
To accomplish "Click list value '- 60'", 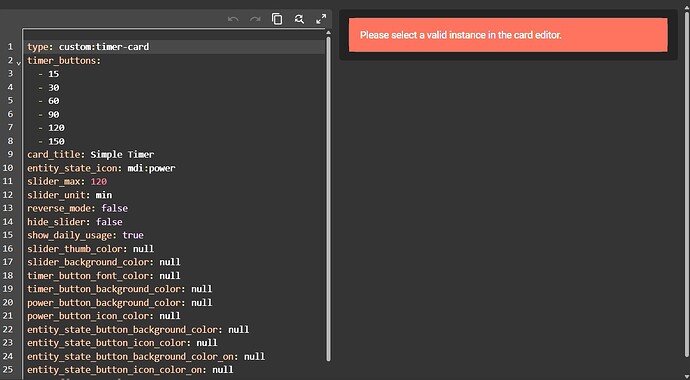I will (x=48, y=101).
